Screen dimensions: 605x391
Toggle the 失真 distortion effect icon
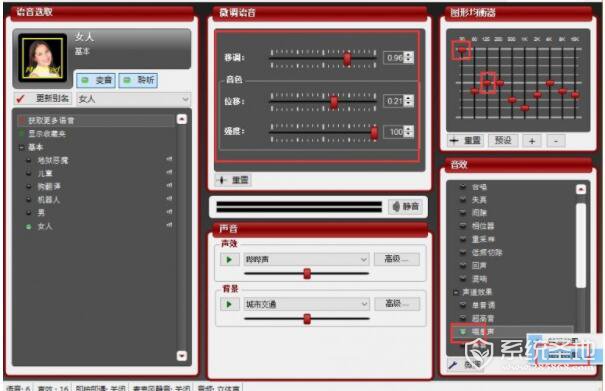click(463, 200)
